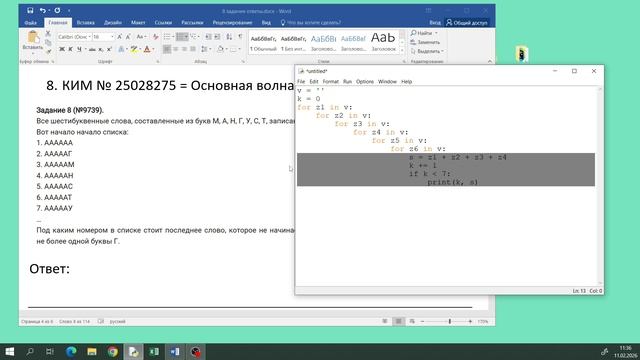Clear all formatting with the eraser icon
Screen dimensions: 640x360
156,37
